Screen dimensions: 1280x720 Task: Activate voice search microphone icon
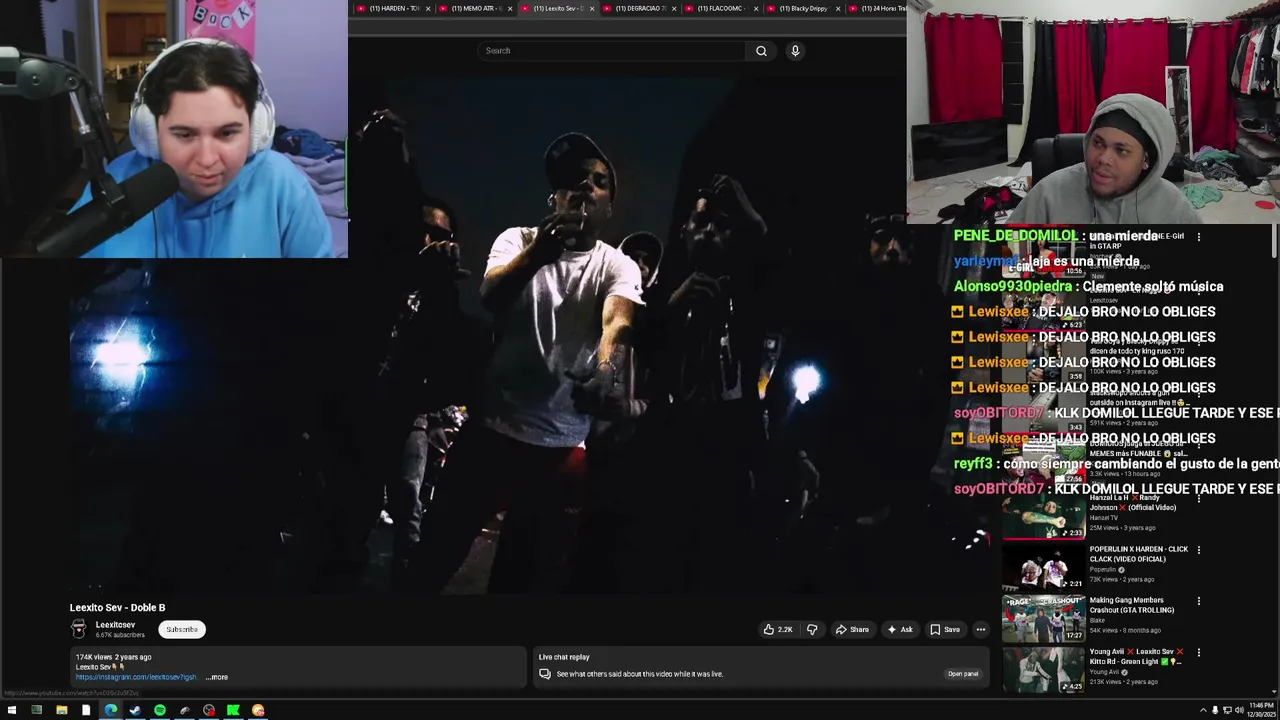click(795, 51)
